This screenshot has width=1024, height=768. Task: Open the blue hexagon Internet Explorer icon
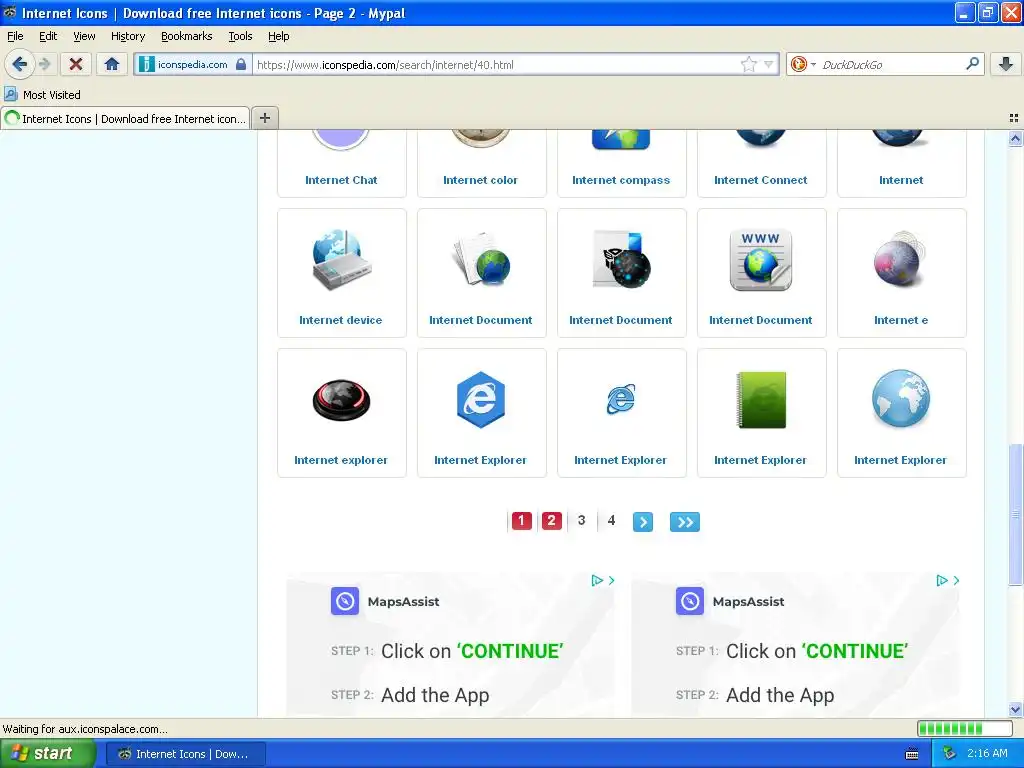point(481,399)
